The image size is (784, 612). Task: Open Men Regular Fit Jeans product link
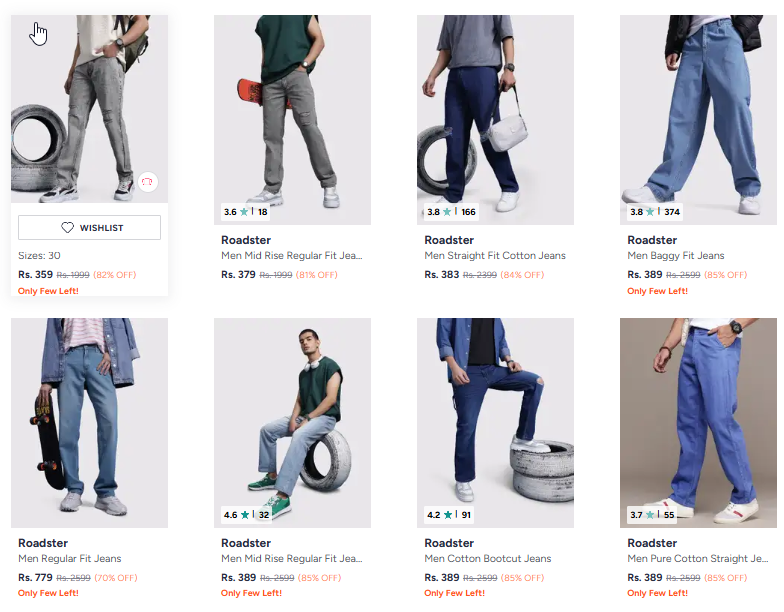point(69,559)
